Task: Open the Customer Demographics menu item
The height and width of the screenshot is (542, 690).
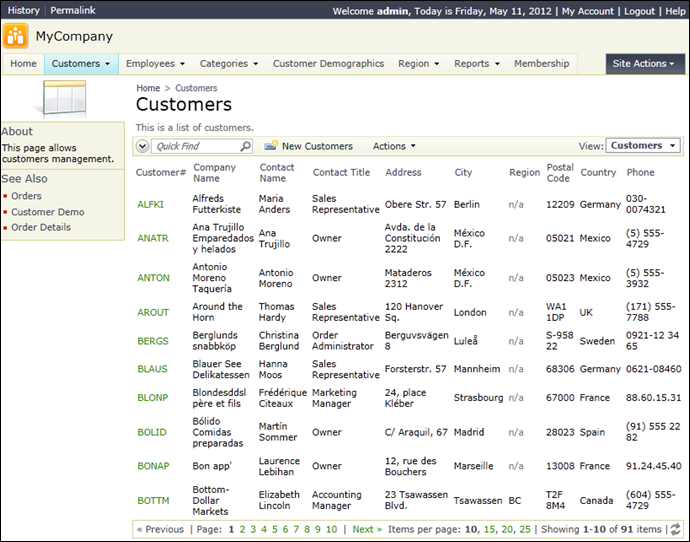Action: click(x=328, y=63)
